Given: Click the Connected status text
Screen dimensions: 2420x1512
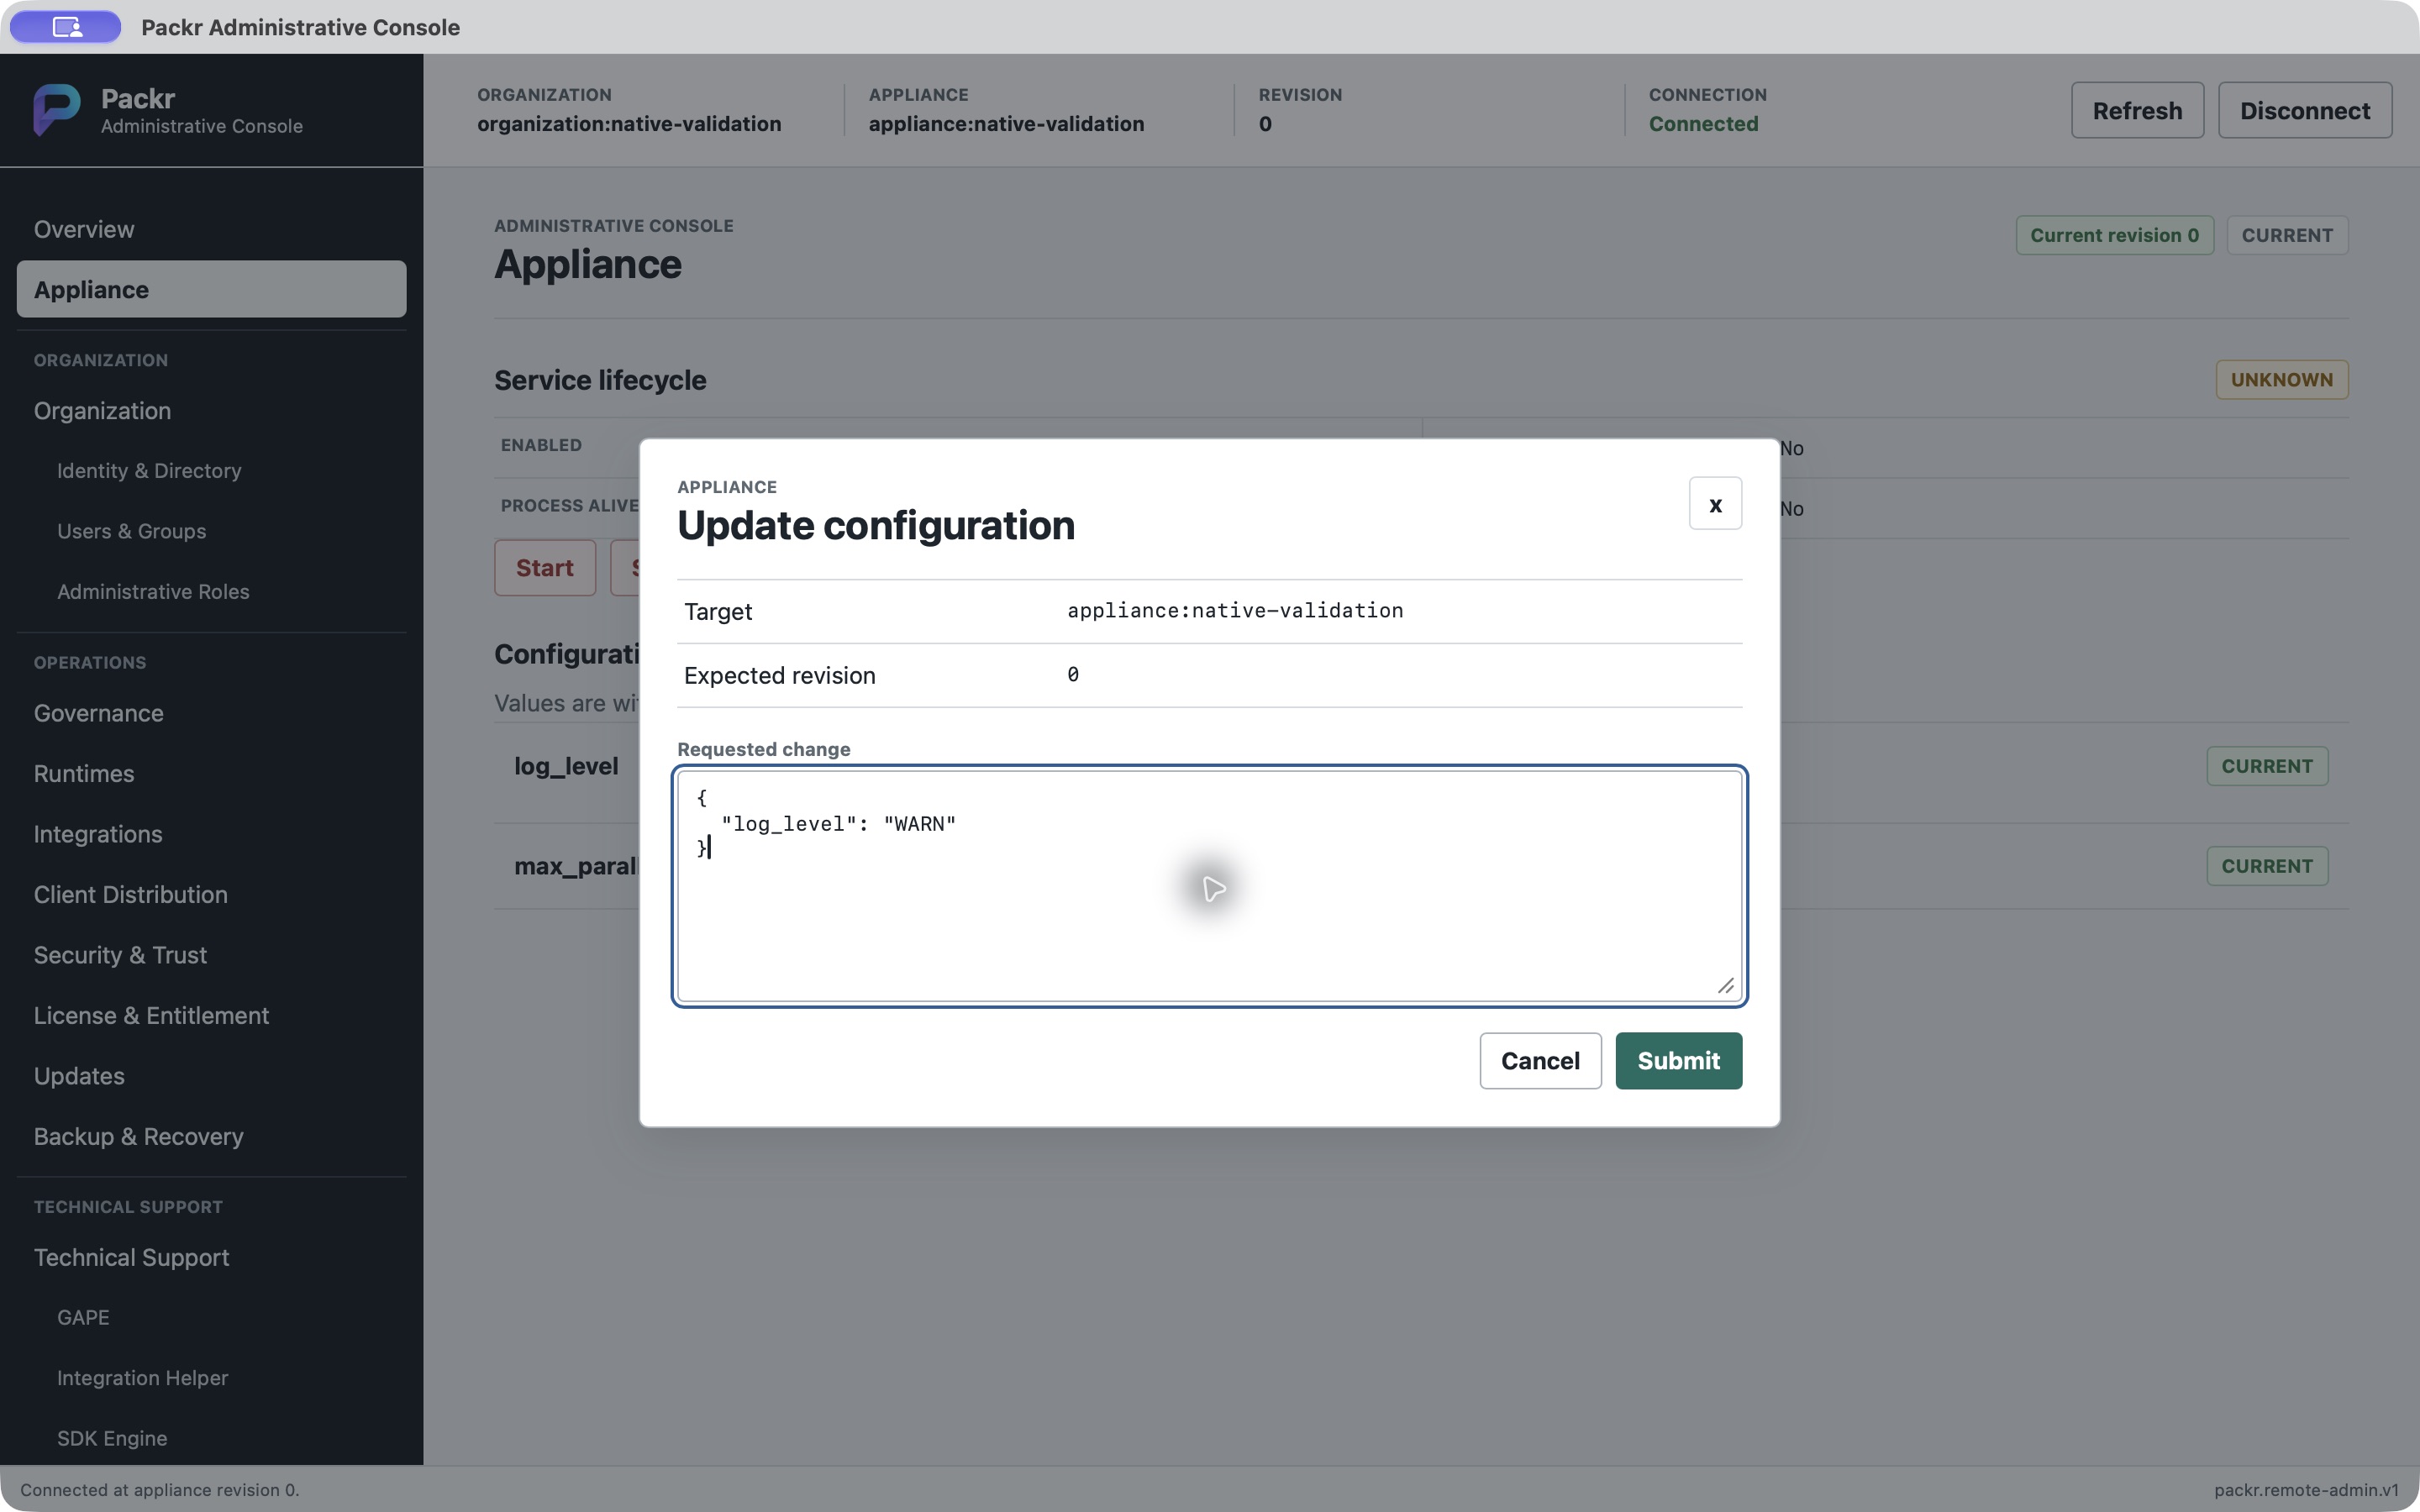Looking at the screenshot, I should (x=1703, y=124).
